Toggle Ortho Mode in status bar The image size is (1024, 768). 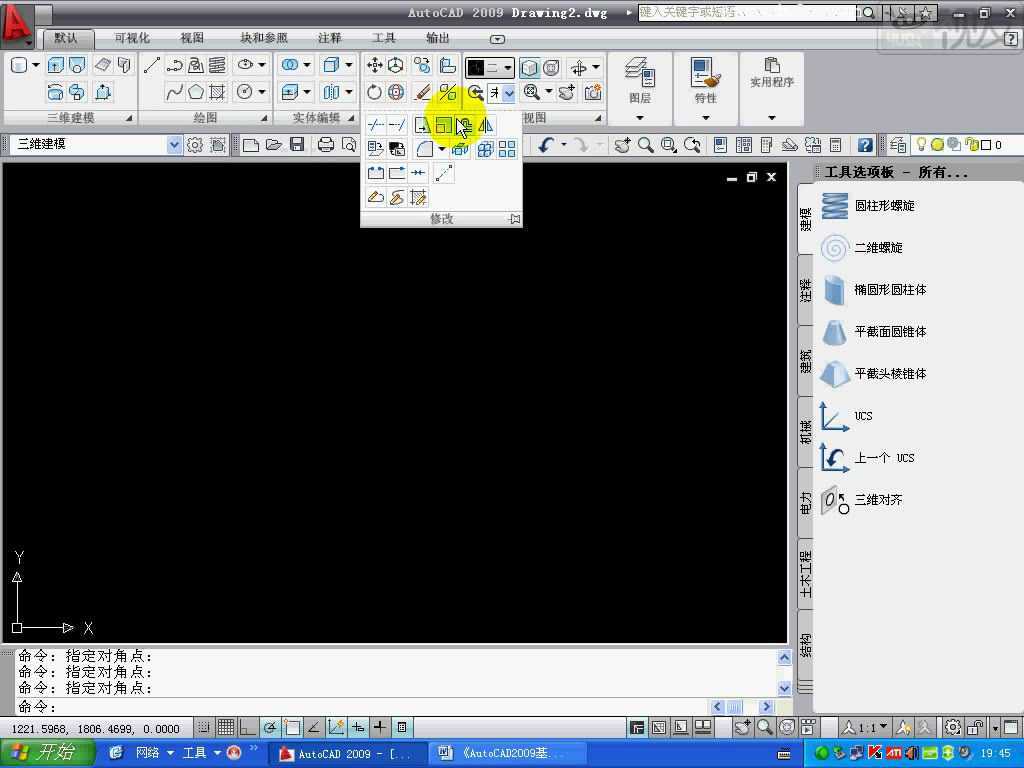(x=248, y=727)
